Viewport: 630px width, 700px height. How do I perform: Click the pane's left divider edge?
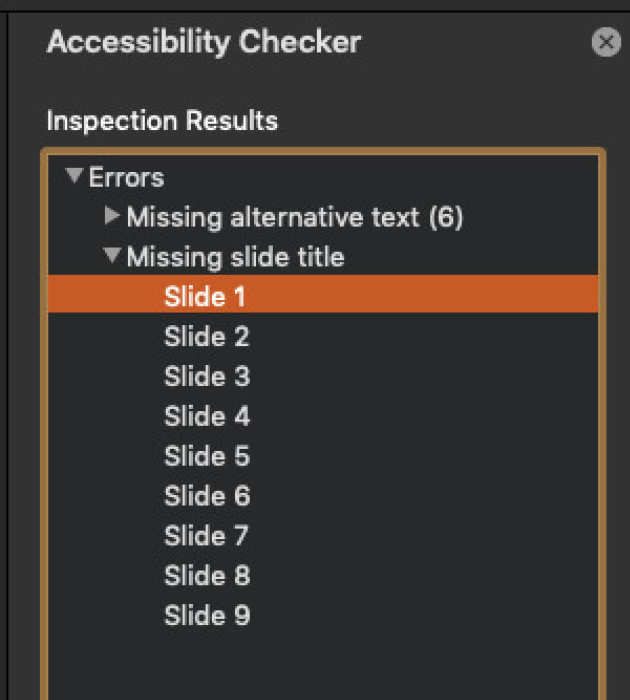coord(8,350)
